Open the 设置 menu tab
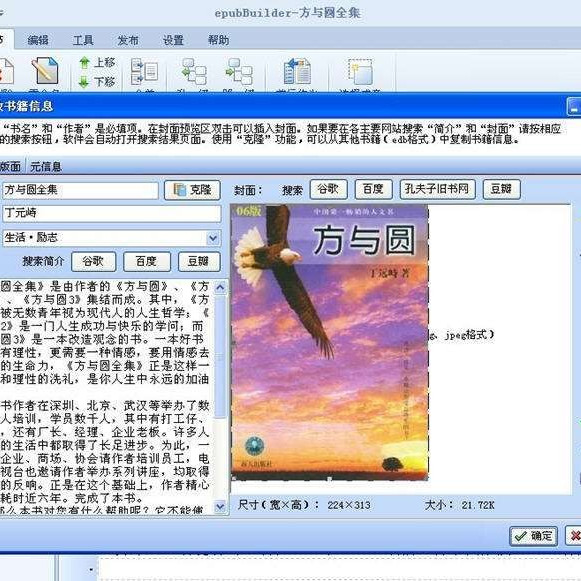The width and height of the screenshot is (581, 581). point(173,40)
